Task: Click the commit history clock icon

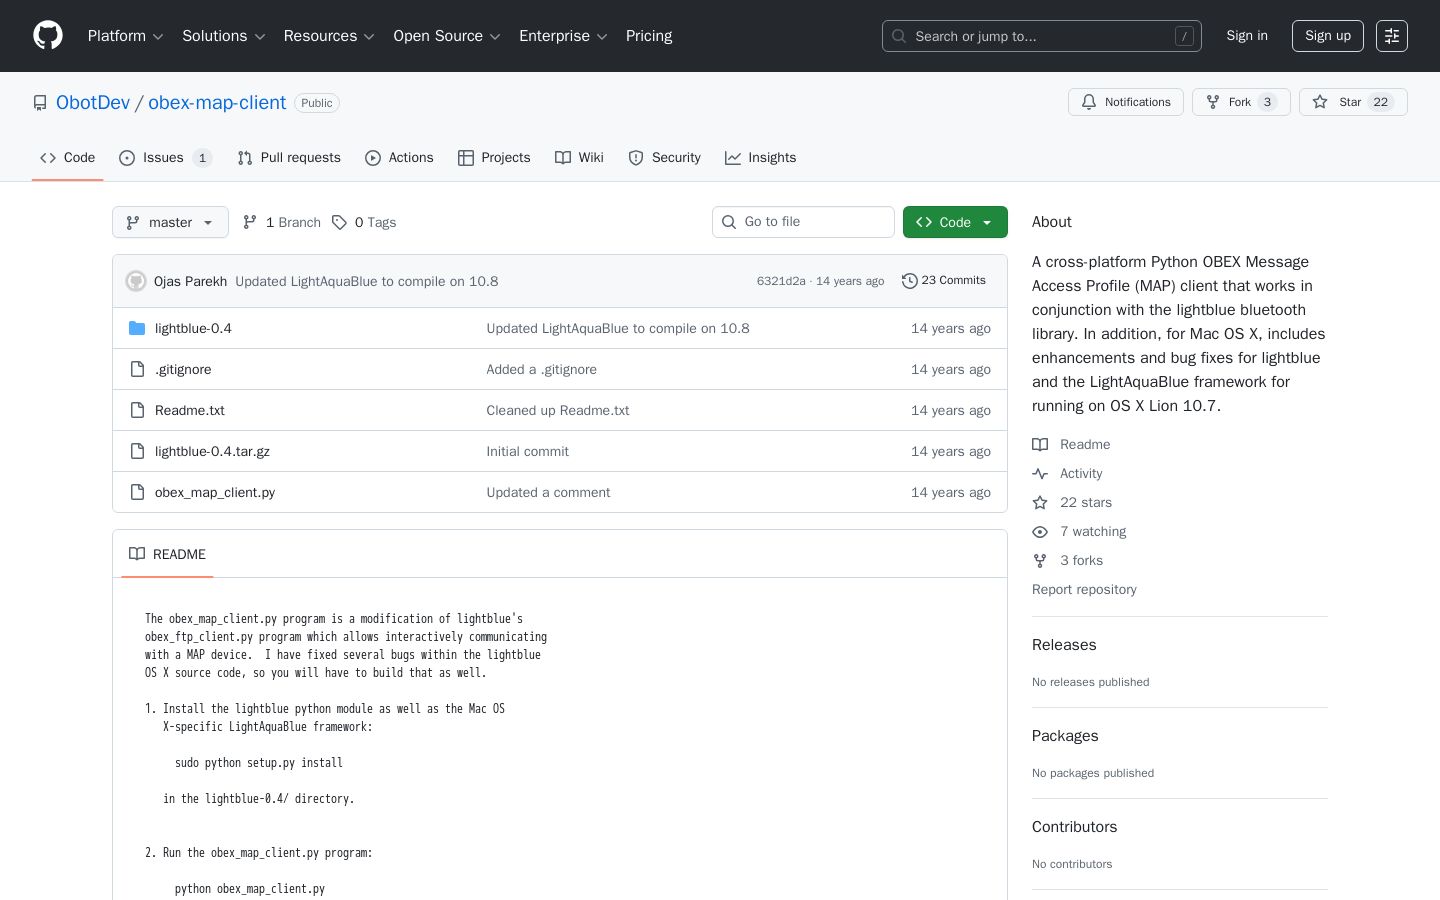Action: click(909, 281)
